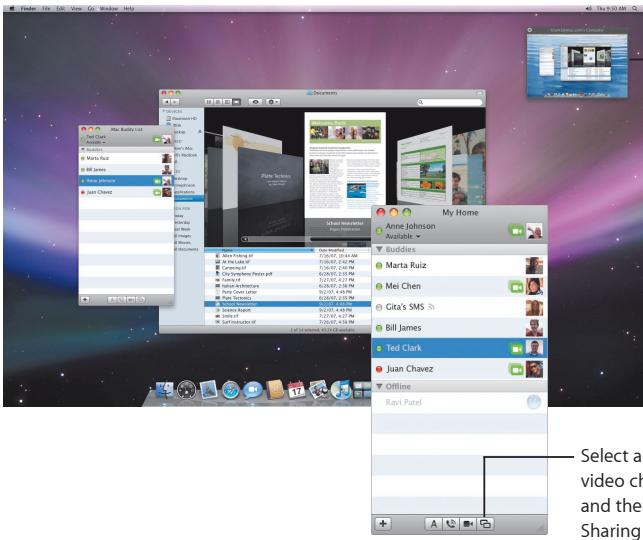Switch Documents window to list view
Image resolution: width=643 pixels, height=540 pixels.
pos(218,102)
